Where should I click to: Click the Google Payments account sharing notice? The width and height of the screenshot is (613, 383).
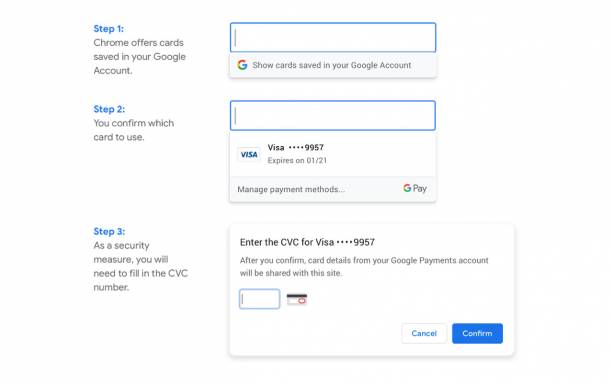(x=364, y=267)
